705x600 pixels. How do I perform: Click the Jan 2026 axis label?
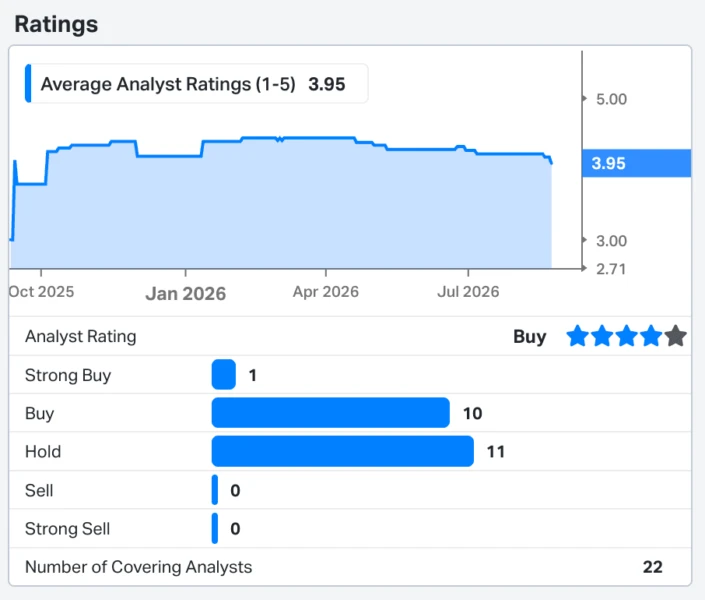click(185, 294)
